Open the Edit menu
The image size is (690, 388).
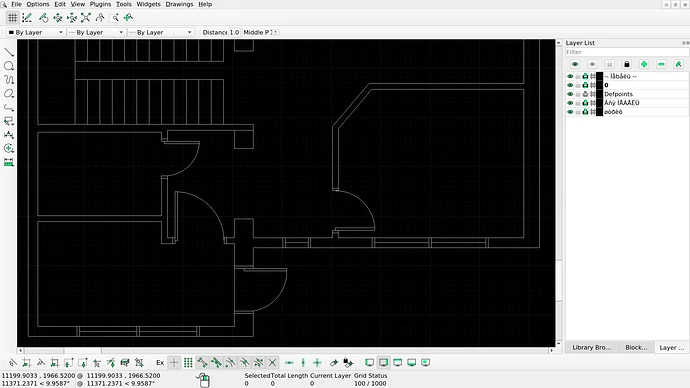pyautogui.click(x=60, y=4)
